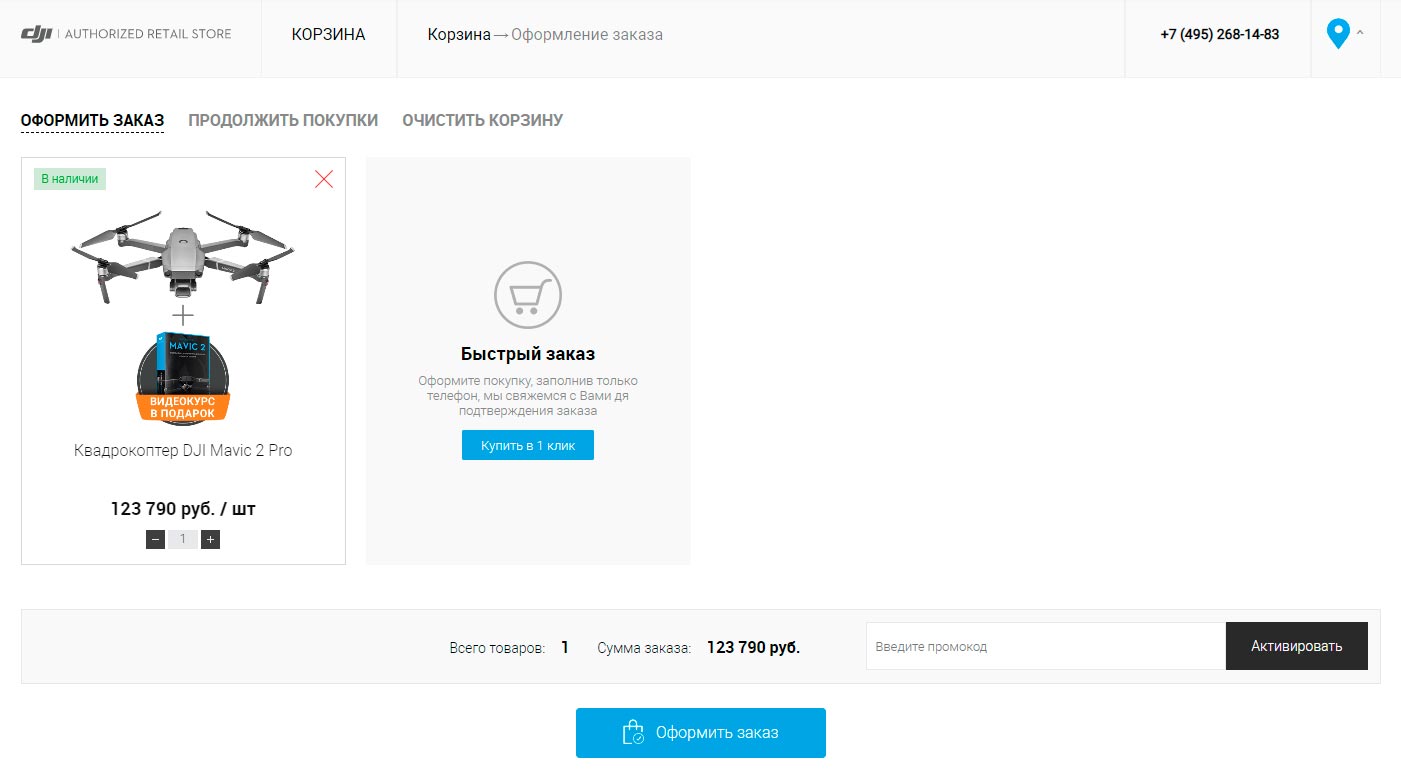Screen dimensions: 1401x773
Task: Open the ПРОДОЛЖИТЬ ПОКУПКИ link
Action: (283, 121)
